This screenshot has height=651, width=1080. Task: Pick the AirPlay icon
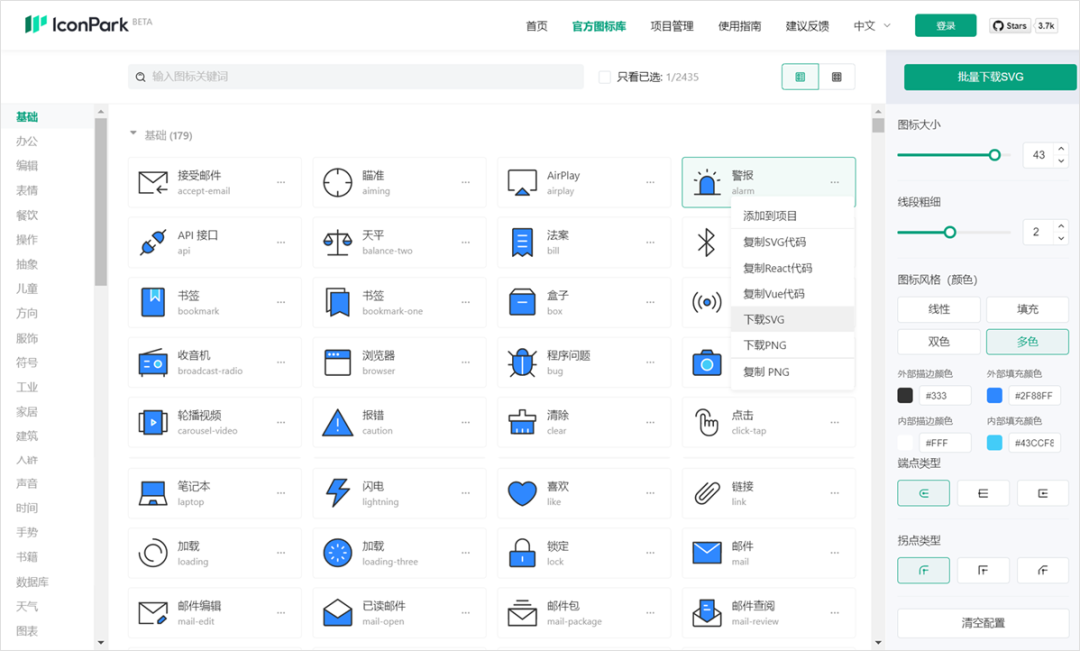[x=522, y=183]
